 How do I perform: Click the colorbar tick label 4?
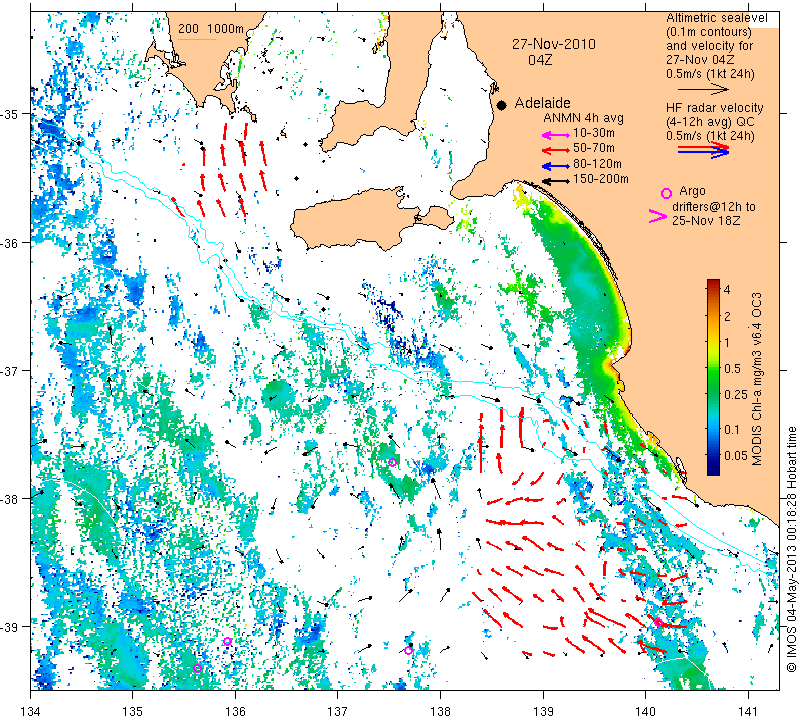click(x=727, y=290)
